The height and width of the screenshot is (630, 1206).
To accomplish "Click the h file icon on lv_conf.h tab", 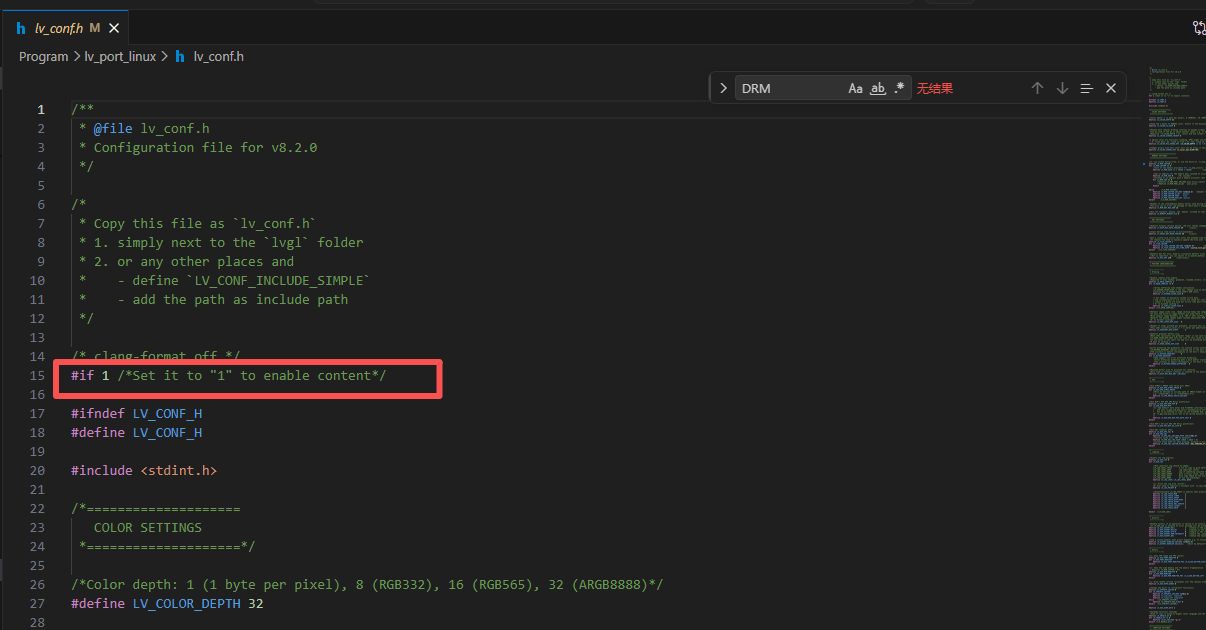I will tap(21, 28).
